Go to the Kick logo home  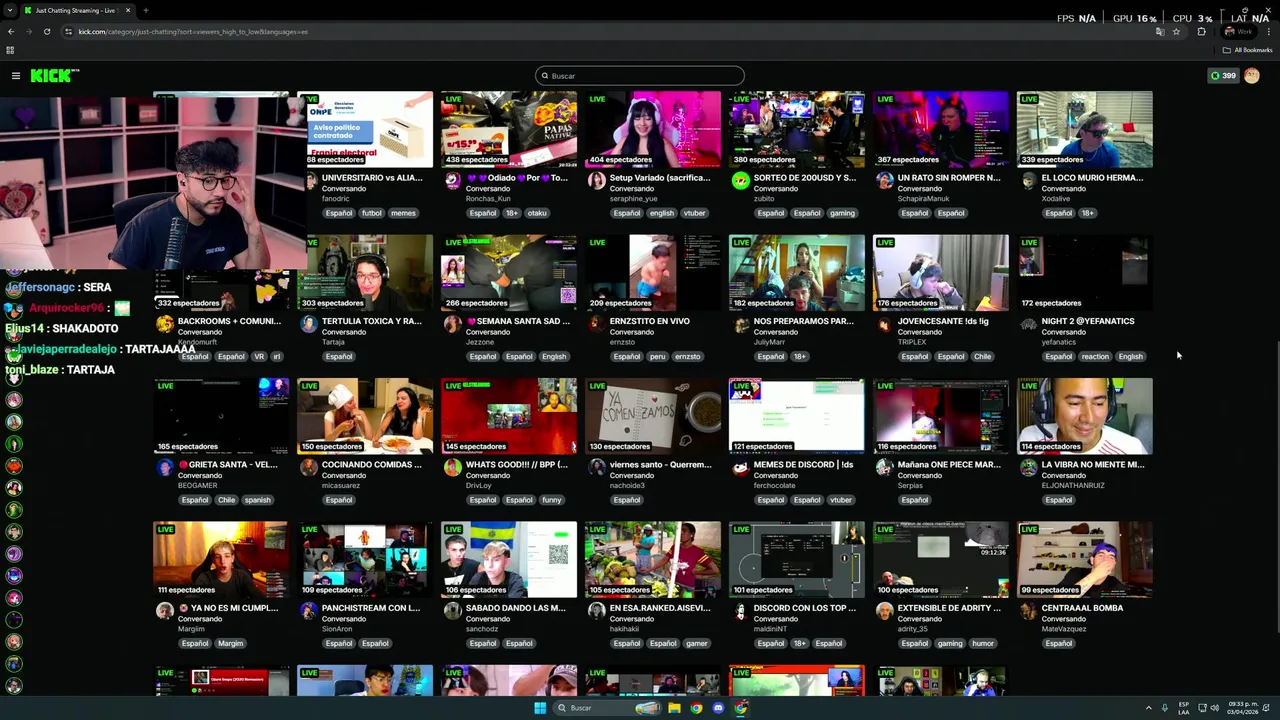54,75
